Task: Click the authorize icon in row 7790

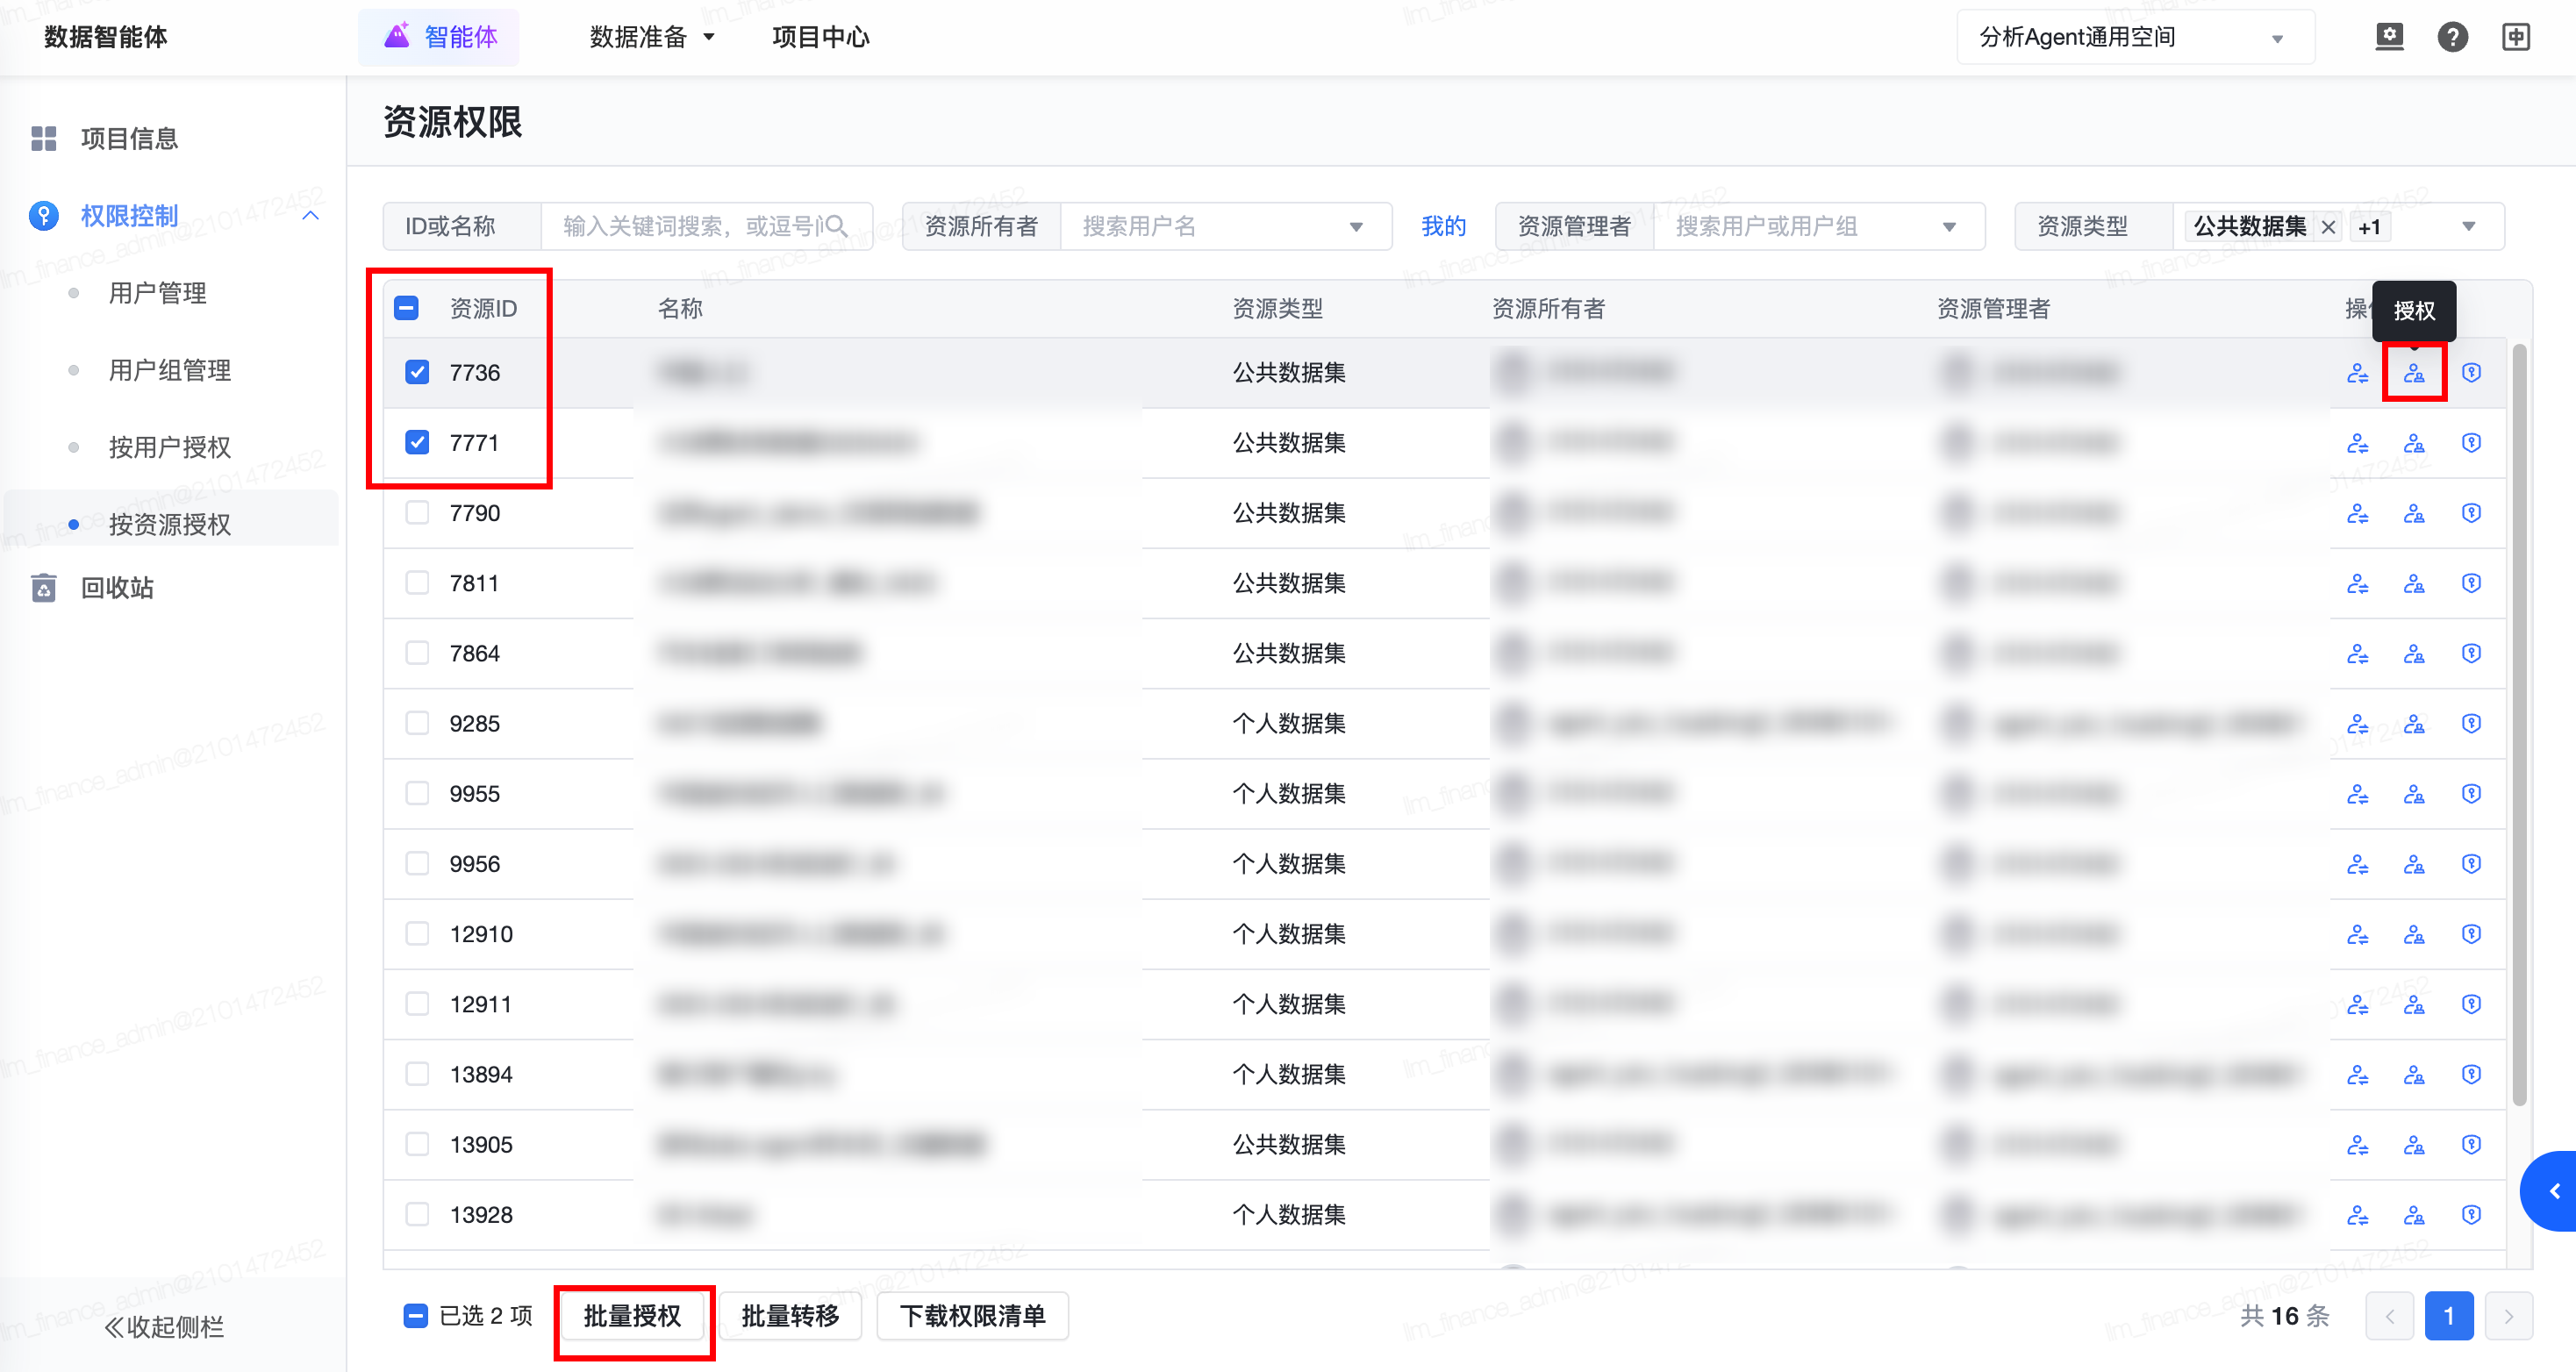Action: tap(2414, 513)
